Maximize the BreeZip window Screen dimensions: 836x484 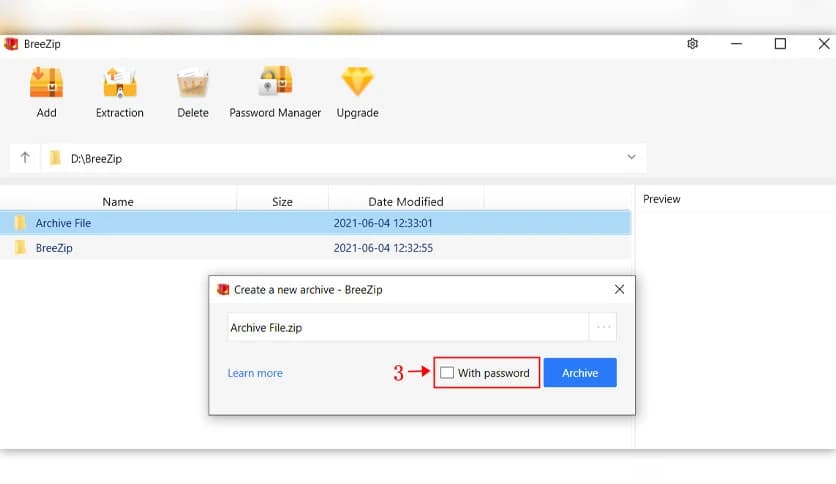click(x=780, y=44)
